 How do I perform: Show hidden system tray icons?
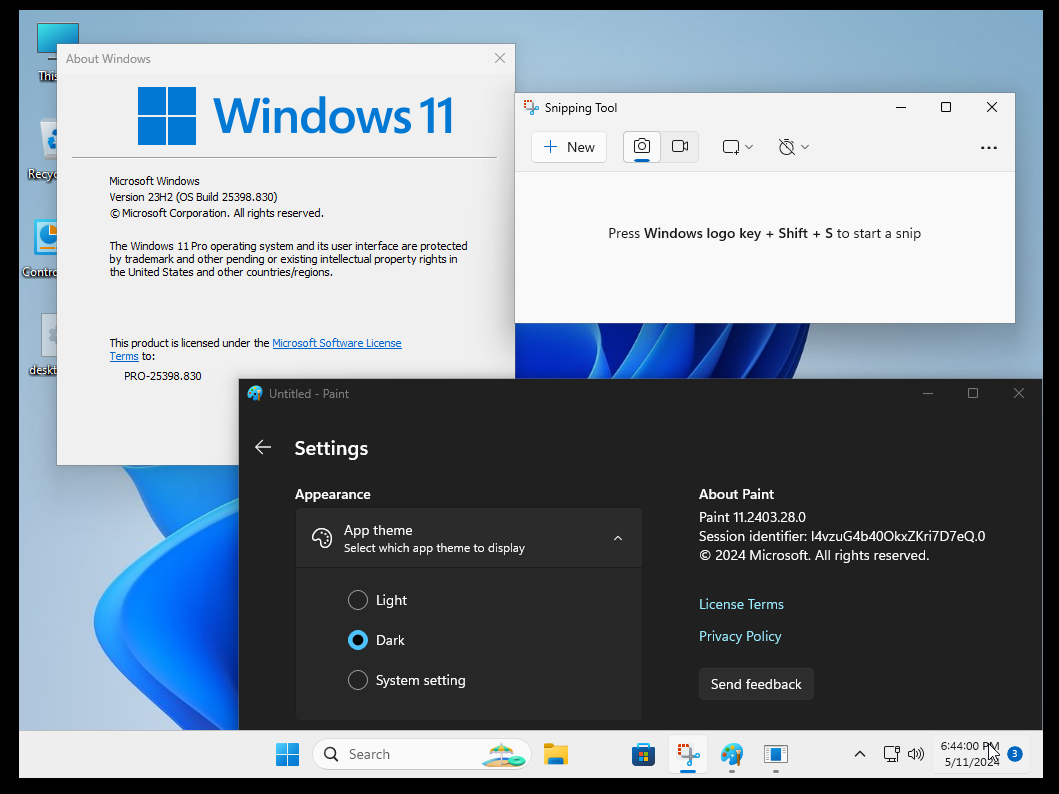[x=859, y=754]
